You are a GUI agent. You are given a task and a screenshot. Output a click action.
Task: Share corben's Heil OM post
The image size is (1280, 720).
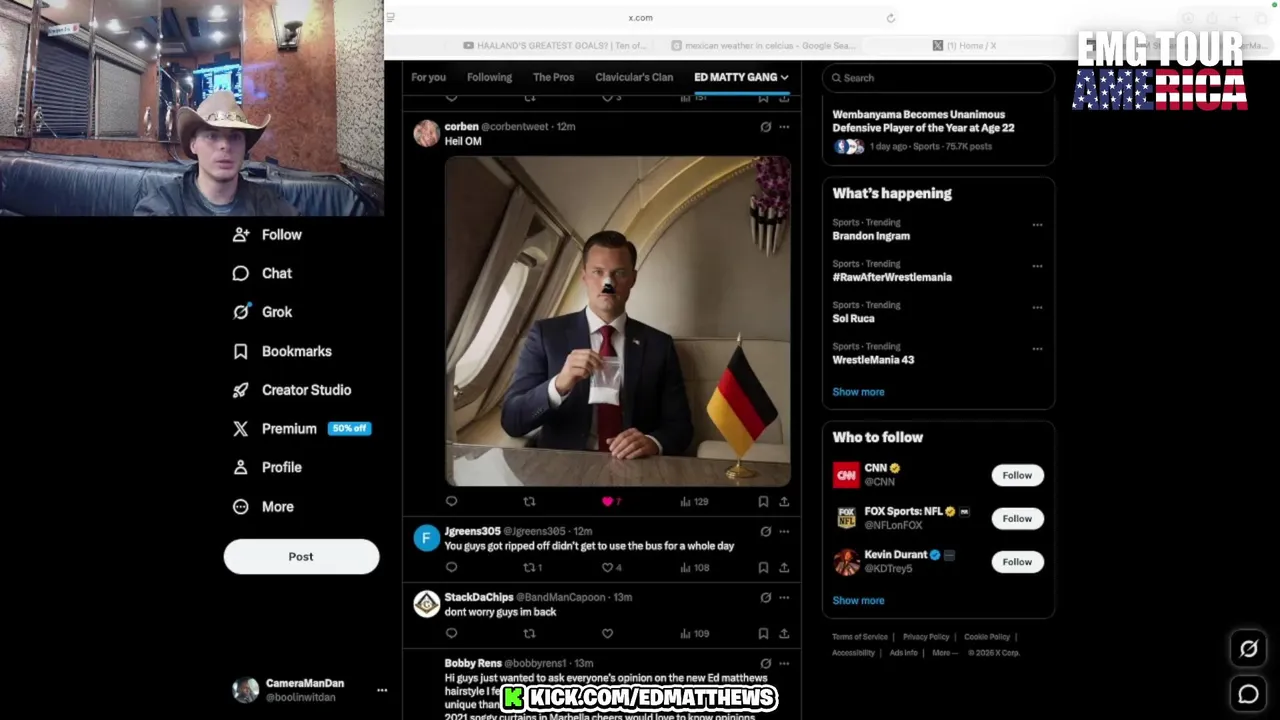pyautogui.click(x=784, y=501)
